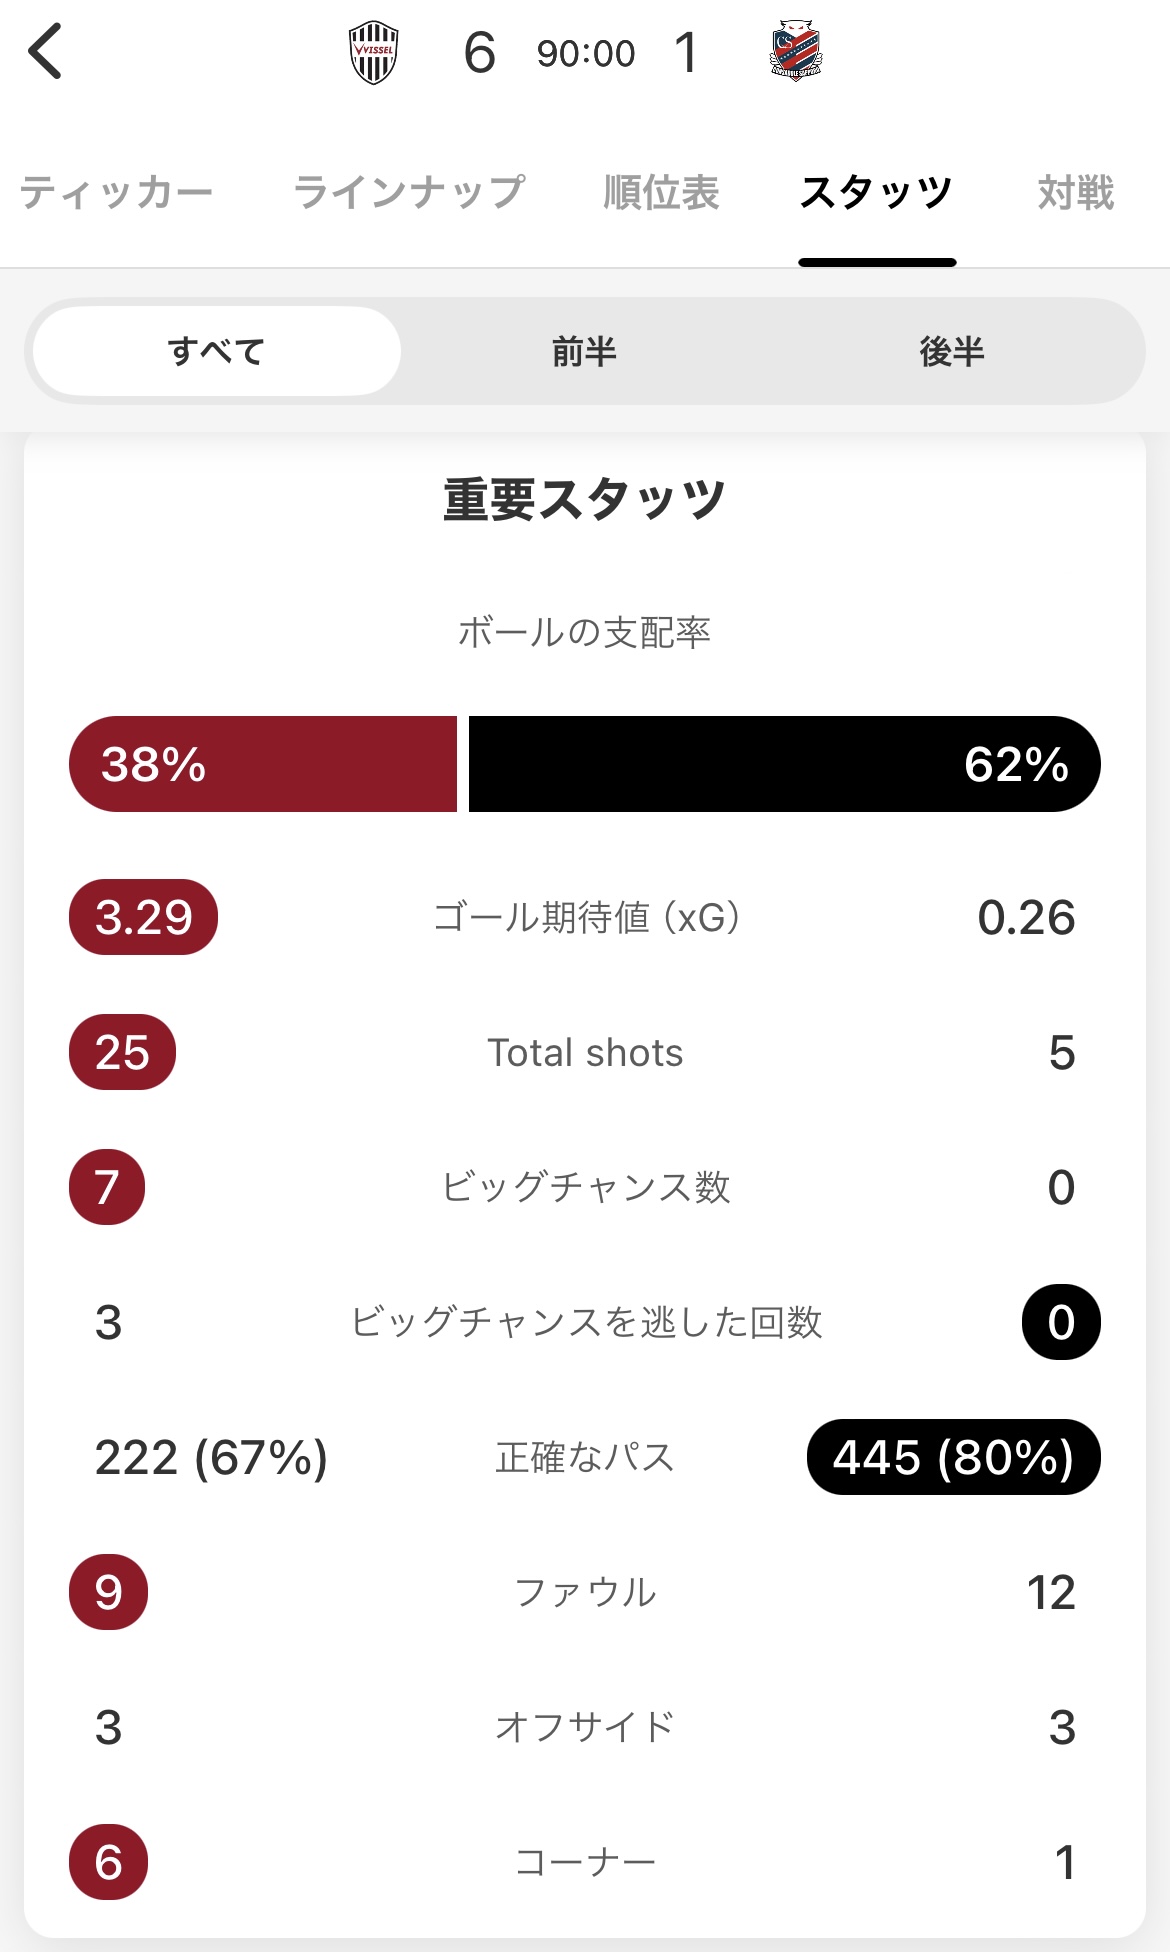Tap the ゴール期待値 (xG) label
1170x1952 pixels.
coord(586,917)
